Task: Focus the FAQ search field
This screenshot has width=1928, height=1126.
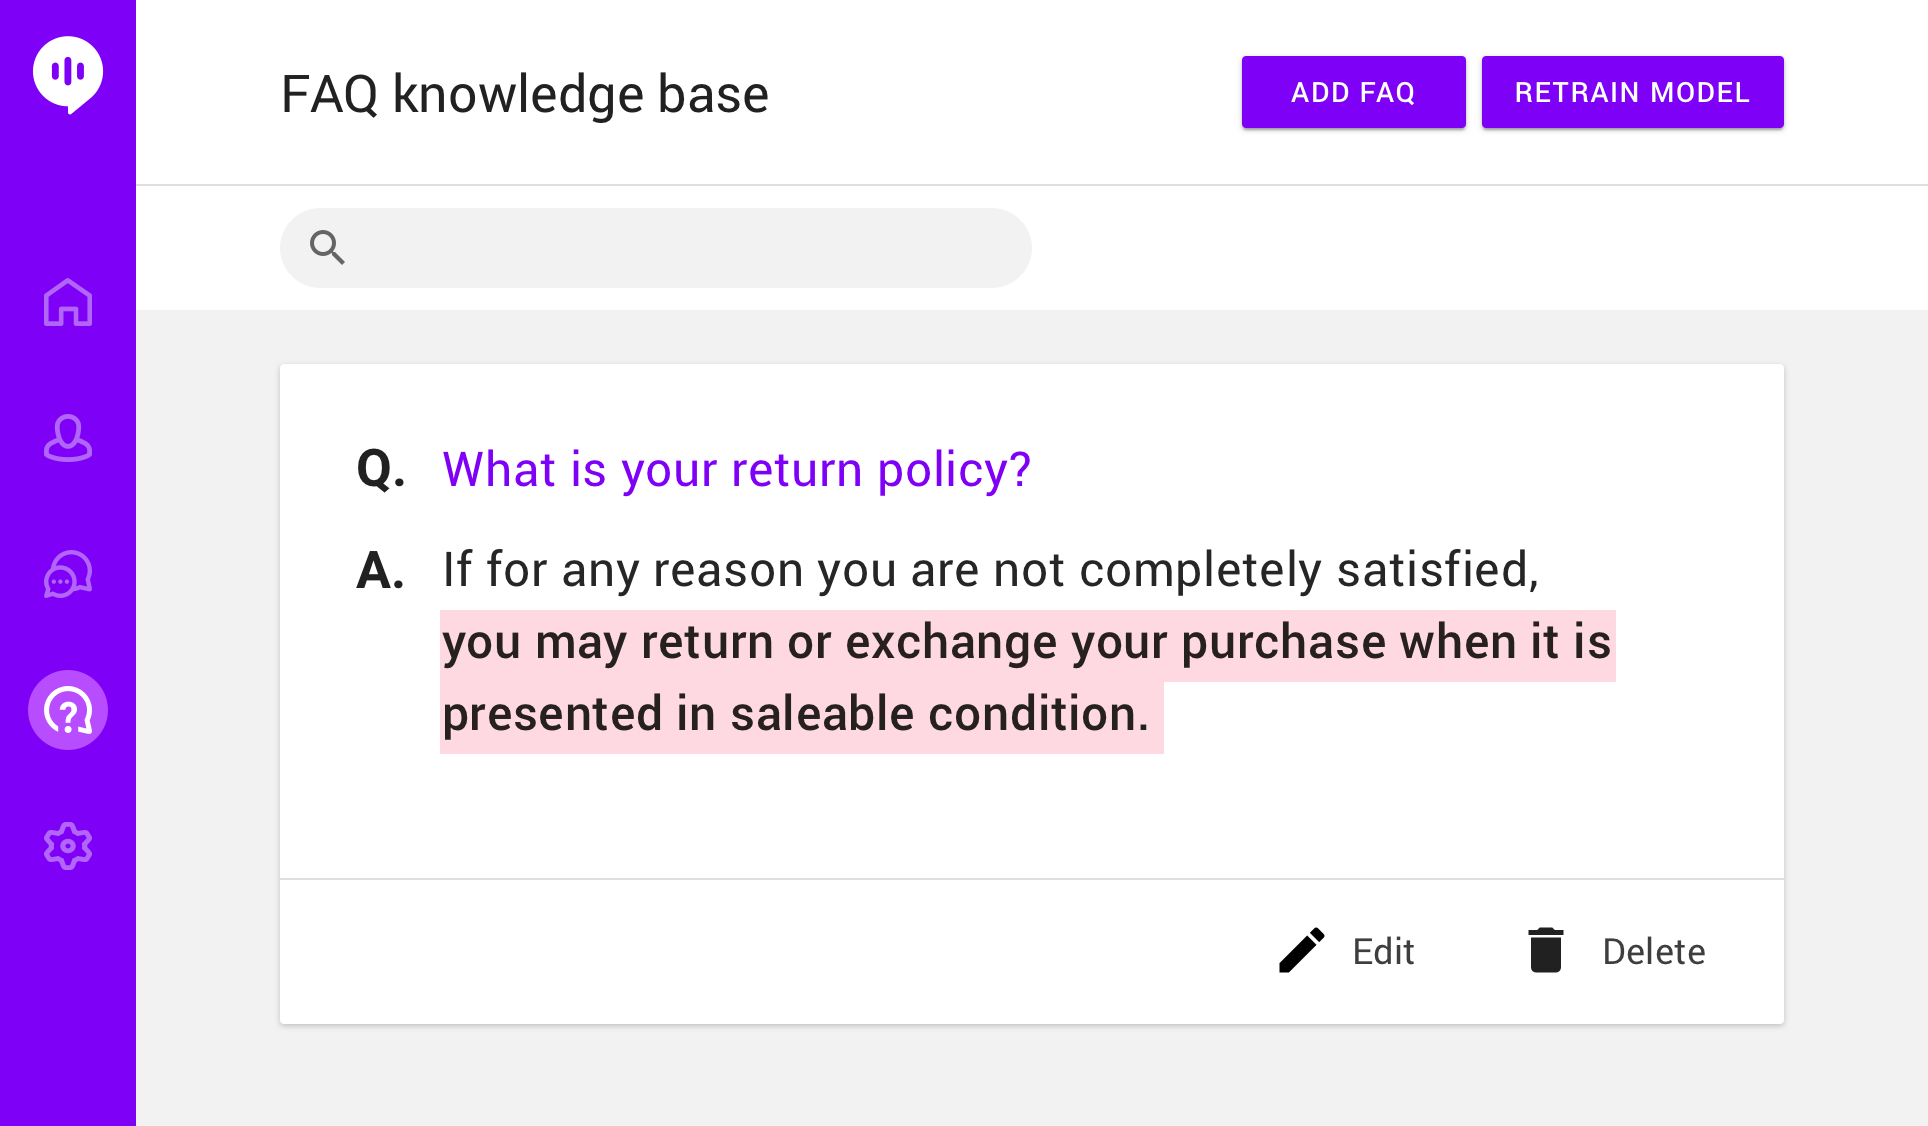Action: point(656,248)
